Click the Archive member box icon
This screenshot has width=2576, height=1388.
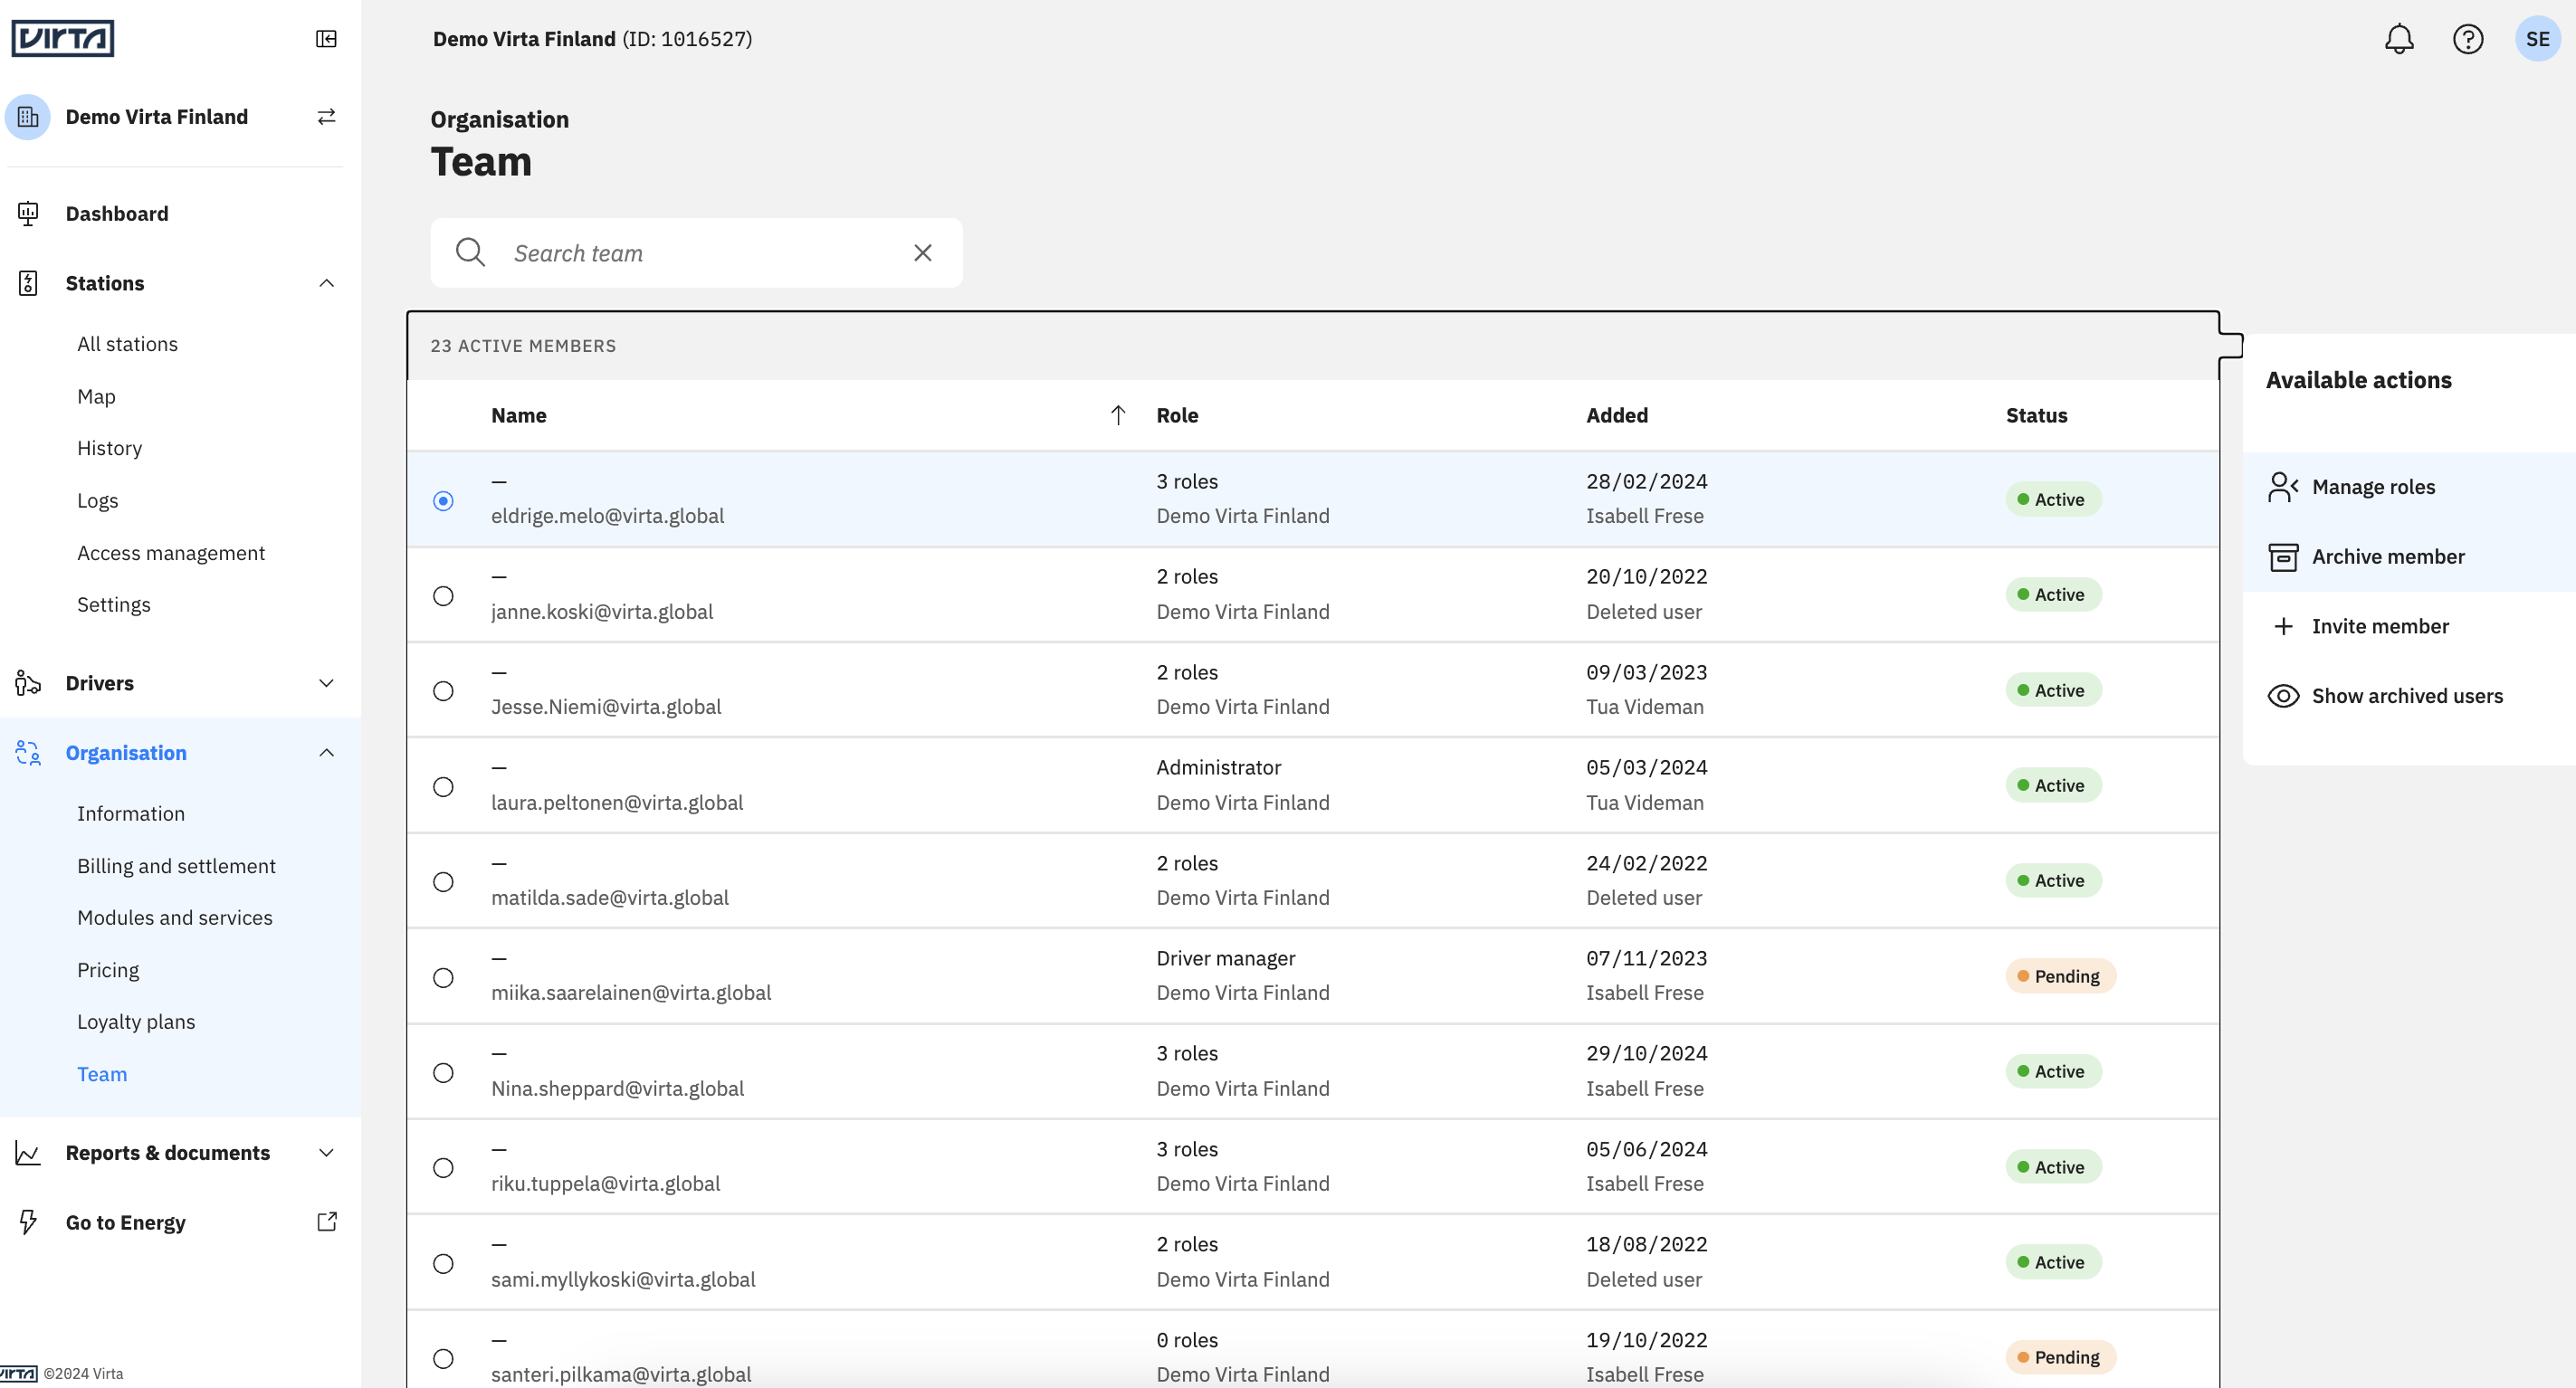point(2283,557)
